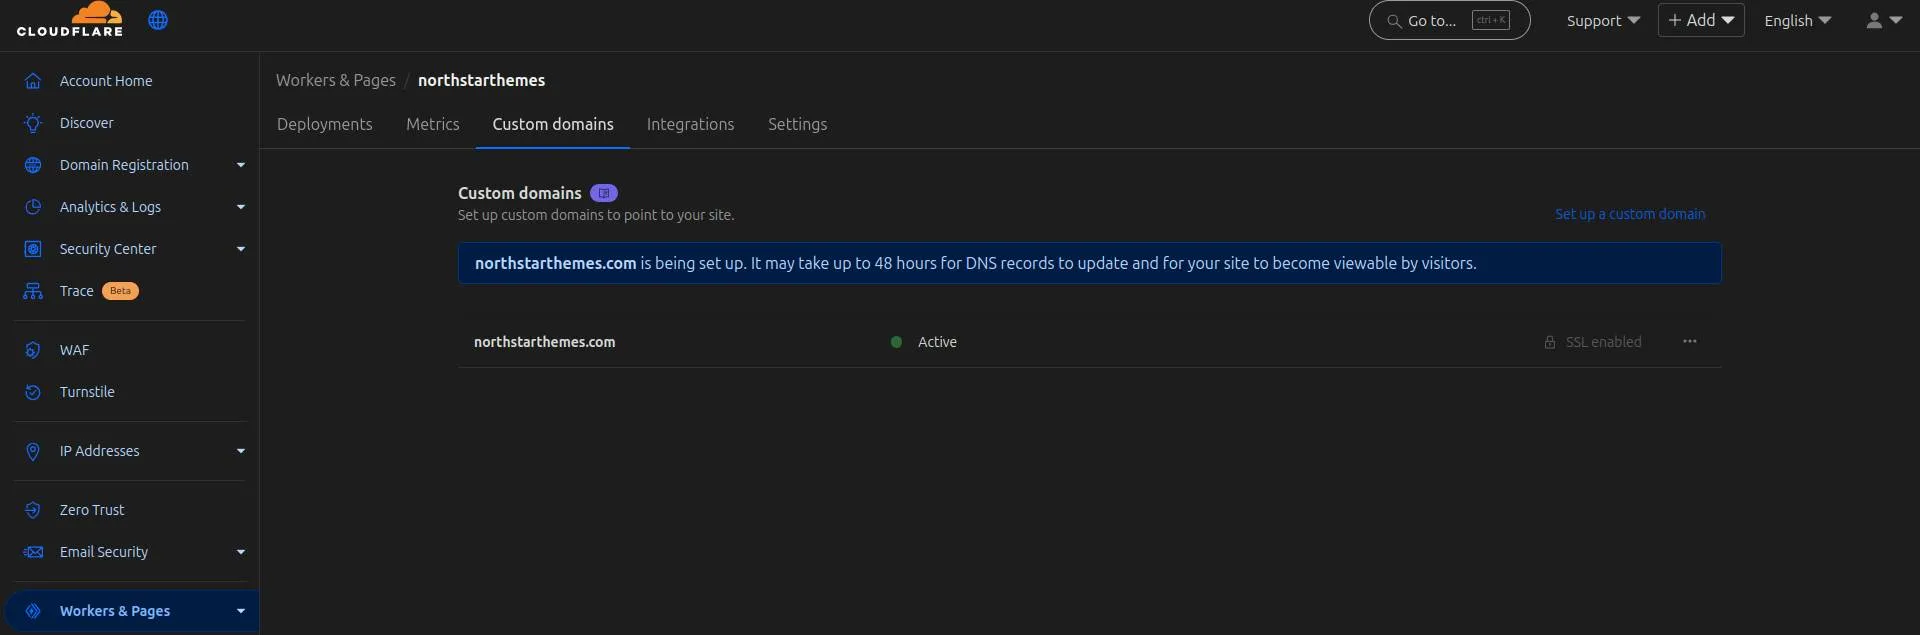Screen dimensions: 1920x635
Task: Click the SSL enabled lock icon
Action: click(1550, 342)
